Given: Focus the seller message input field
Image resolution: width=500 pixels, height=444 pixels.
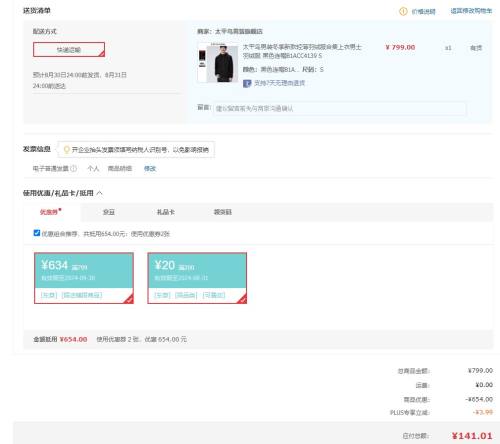Looking at the screenshot, I should (x=339, y=109).
